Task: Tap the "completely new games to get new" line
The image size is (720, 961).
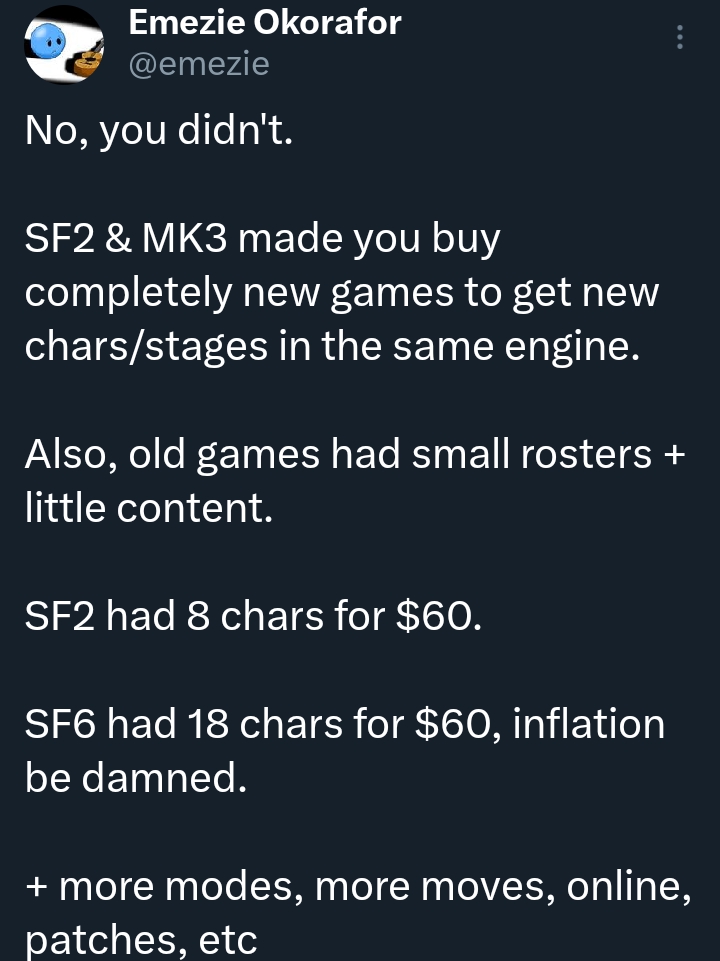Action: click(343, 293)
